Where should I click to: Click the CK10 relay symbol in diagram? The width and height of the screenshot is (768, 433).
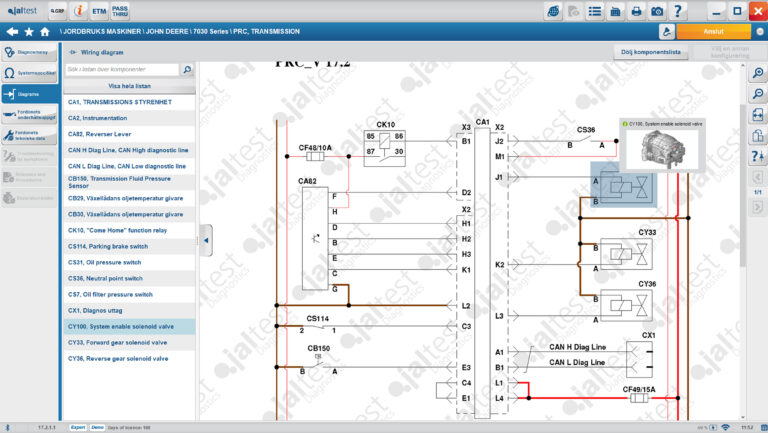[x=385, y=148]
